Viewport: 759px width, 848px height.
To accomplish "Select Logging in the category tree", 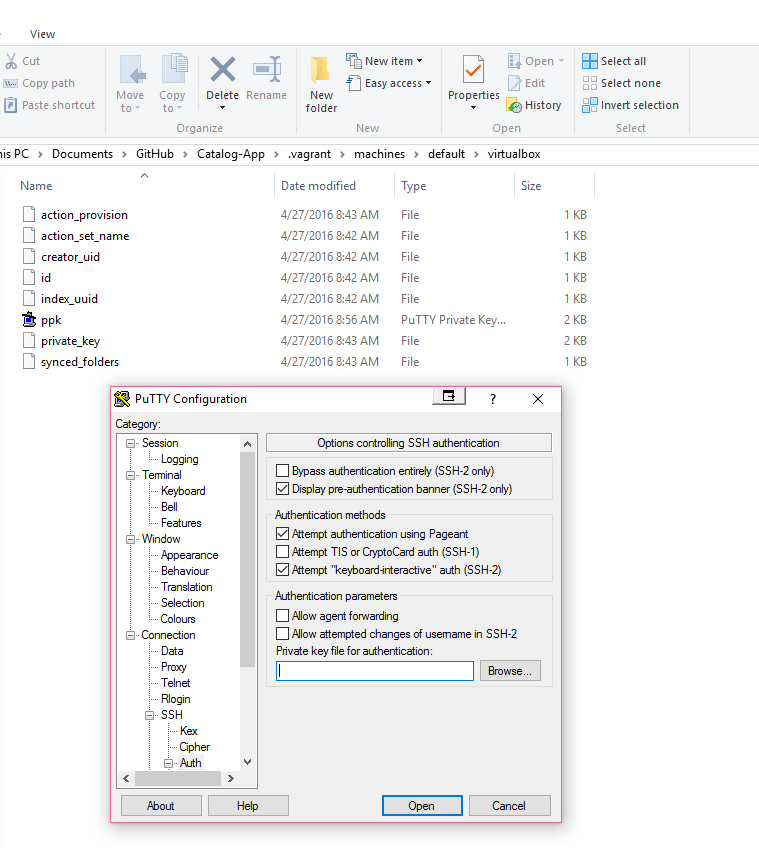I will pyautogui.click(x=180, y=459).
